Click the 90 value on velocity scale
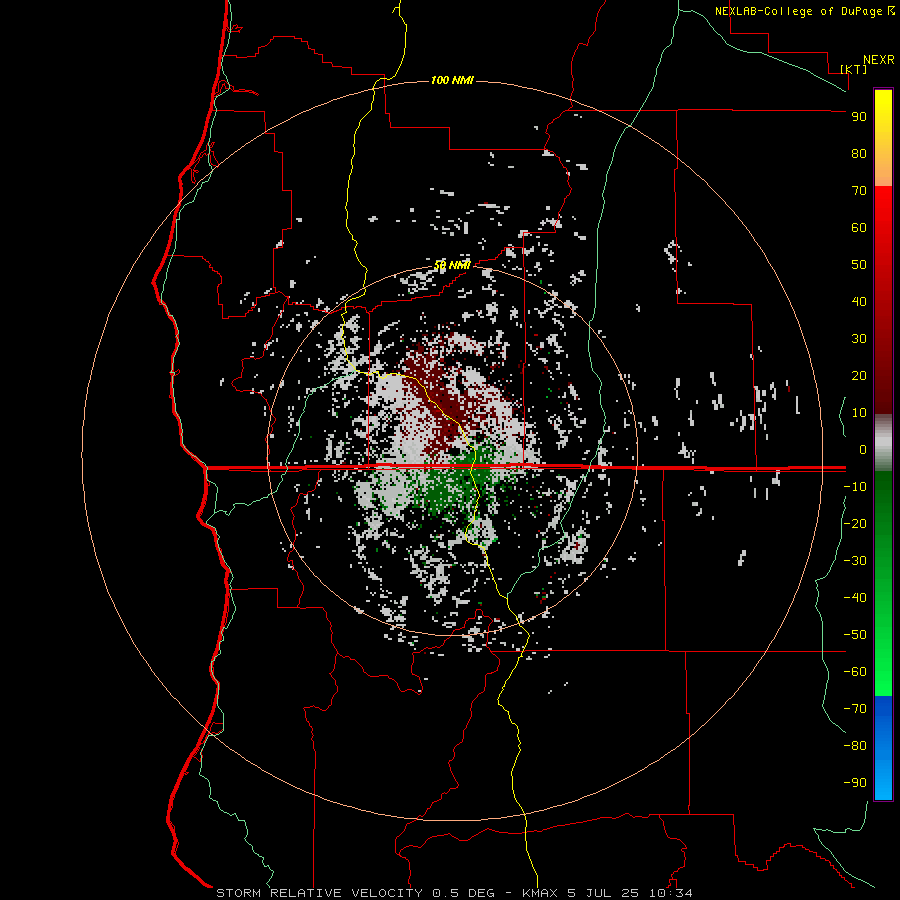The width and height of the screenshot is (900, 900). tap(859, 117)
